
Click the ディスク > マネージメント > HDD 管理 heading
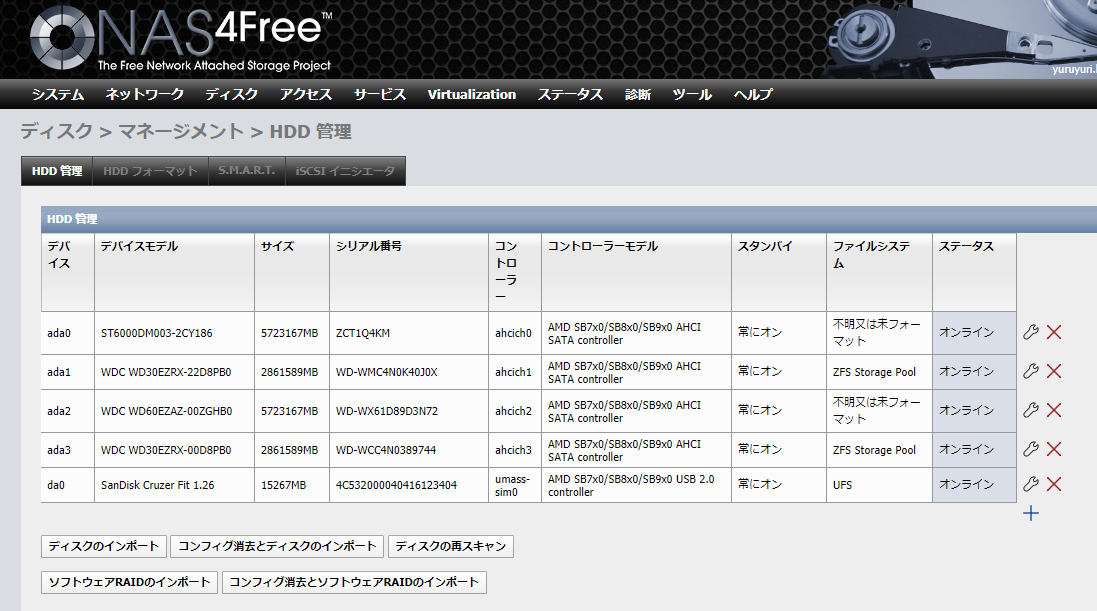[x=186, y=132]
